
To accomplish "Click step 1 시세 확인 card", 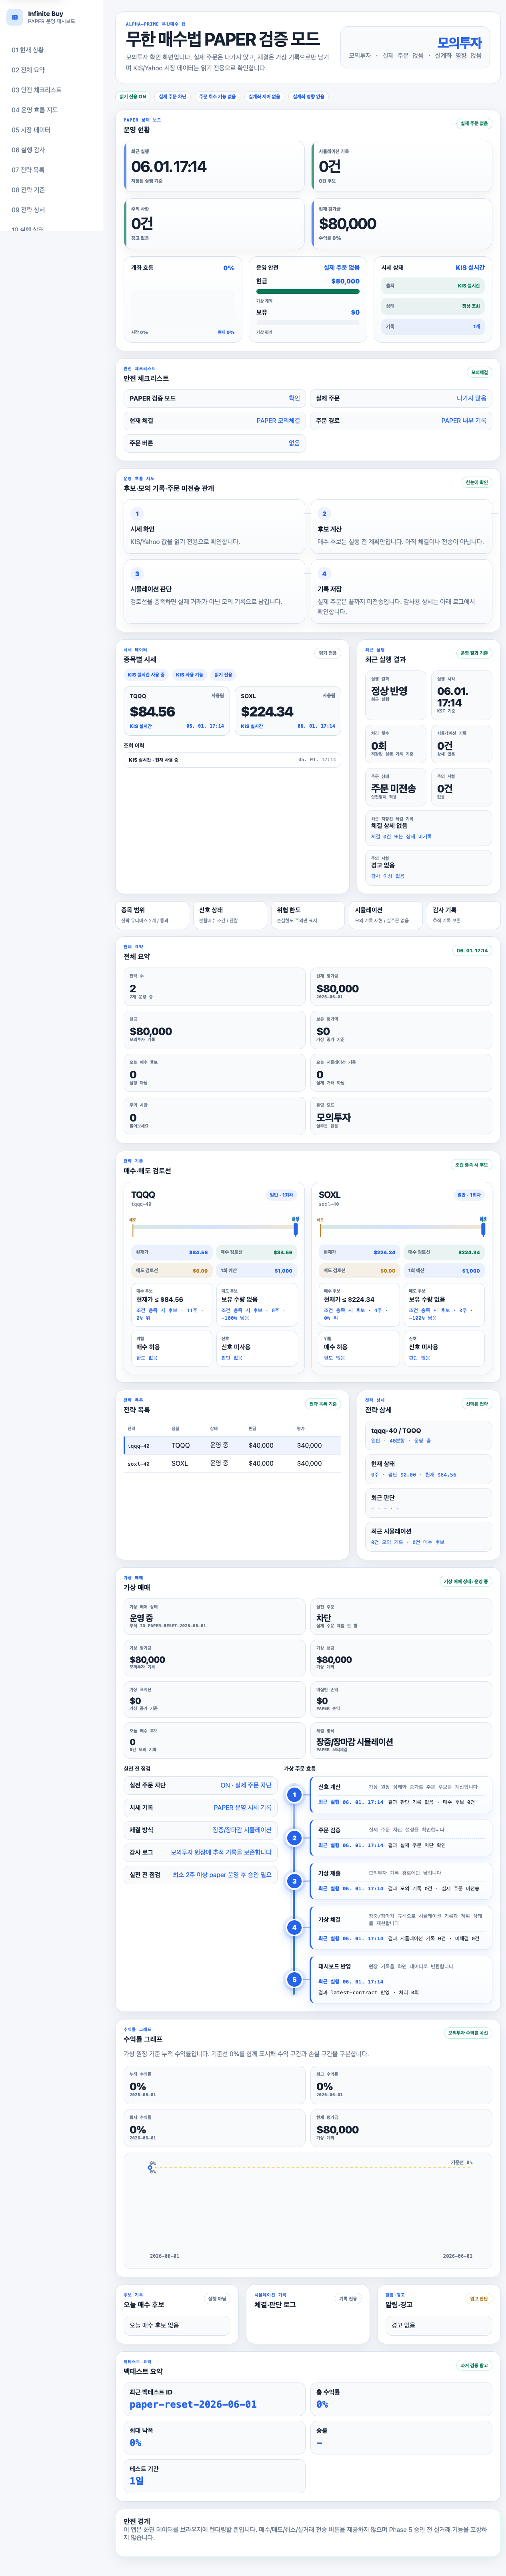I will [x=214, y=527].
